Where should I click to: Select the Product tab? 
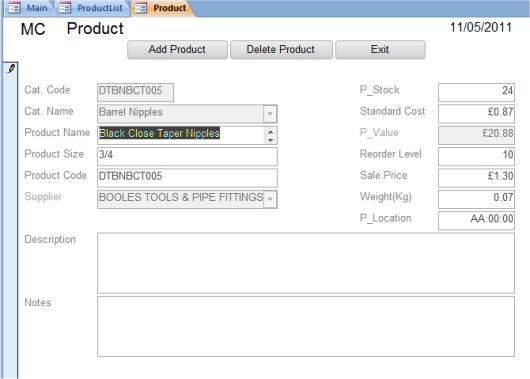pos(163,8)
